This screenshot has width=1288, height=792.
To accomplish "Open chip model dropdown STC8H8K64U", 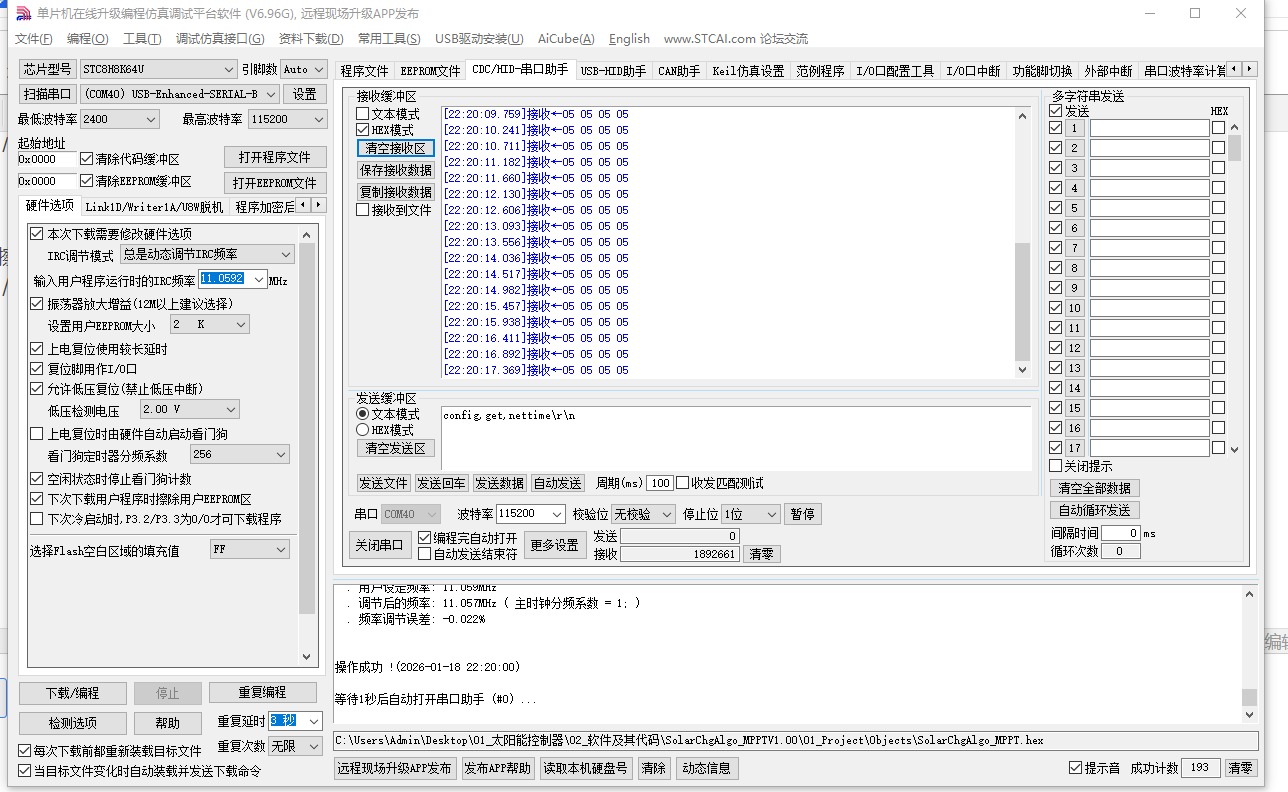I will click(x=158, y=69).
